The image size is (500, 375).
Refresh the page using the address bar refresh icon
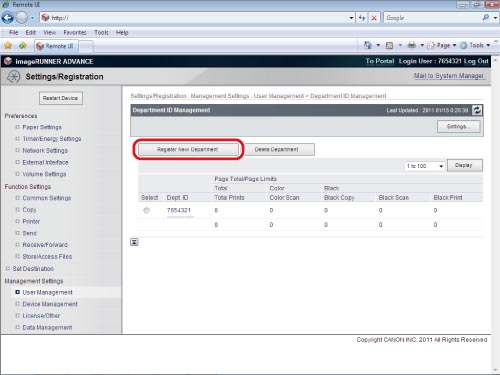(x=362, y=18)
